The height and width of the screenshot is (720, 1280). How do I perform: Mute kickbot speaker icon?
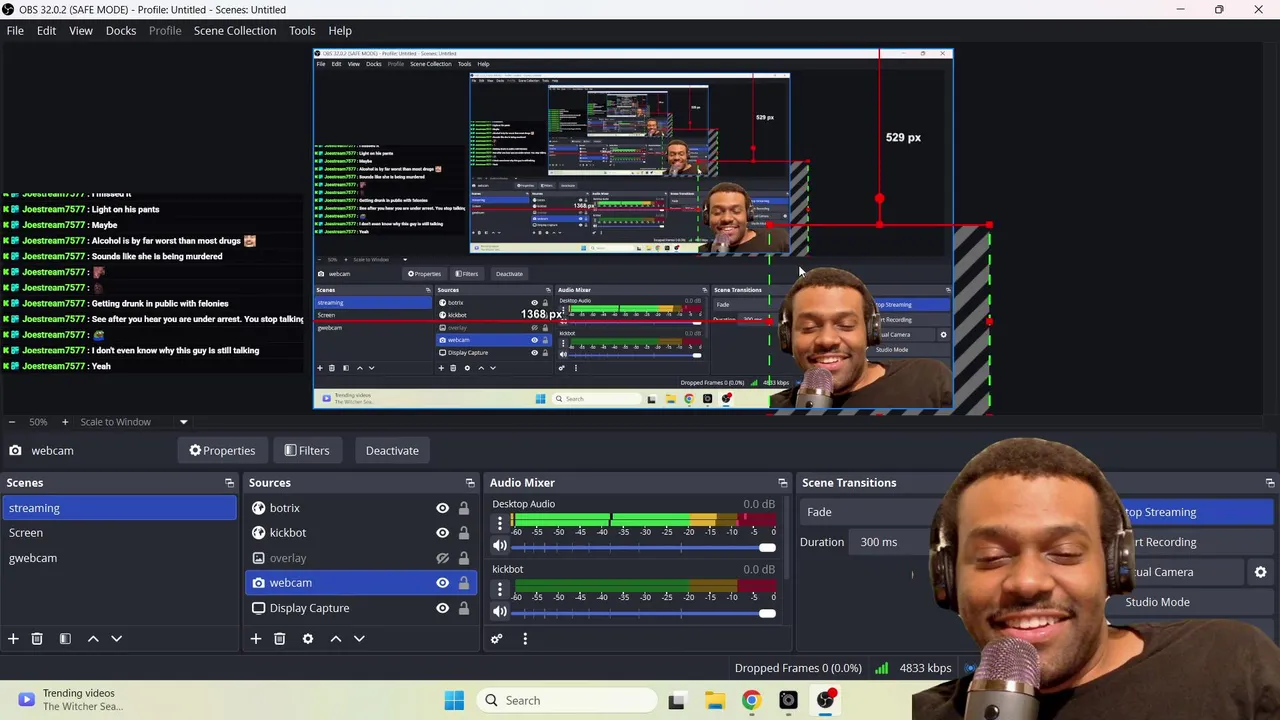click(x=500, y=611)
